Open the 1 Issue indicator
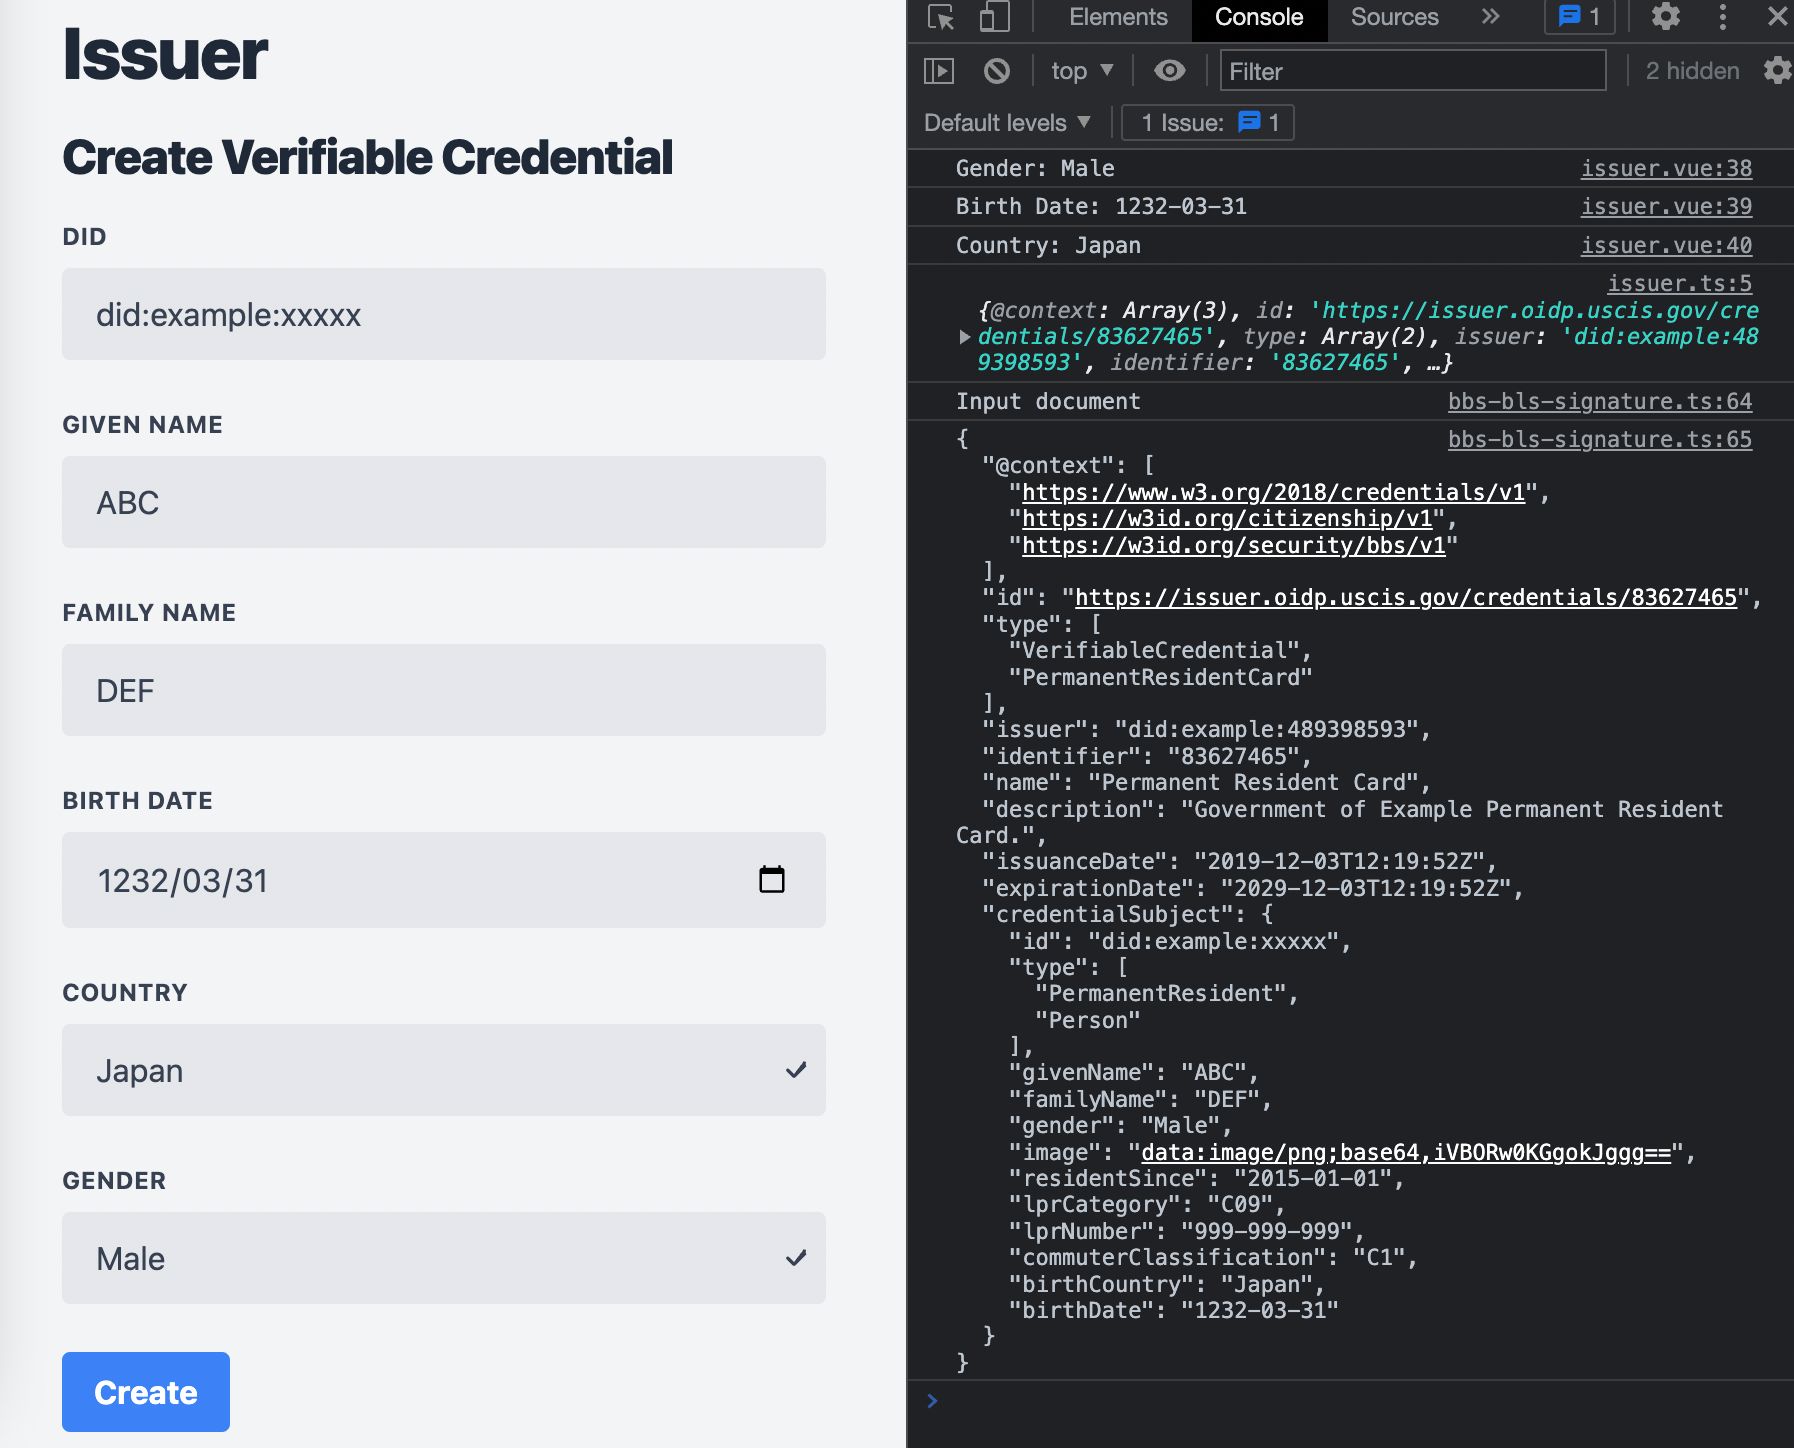The width and height of the screenshot is (1794, 1448). pyautogui.click(x=1208, y=123)
